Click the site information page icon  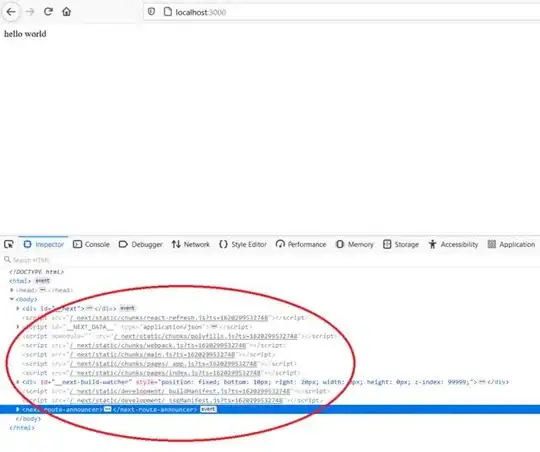tap(168, 12)
